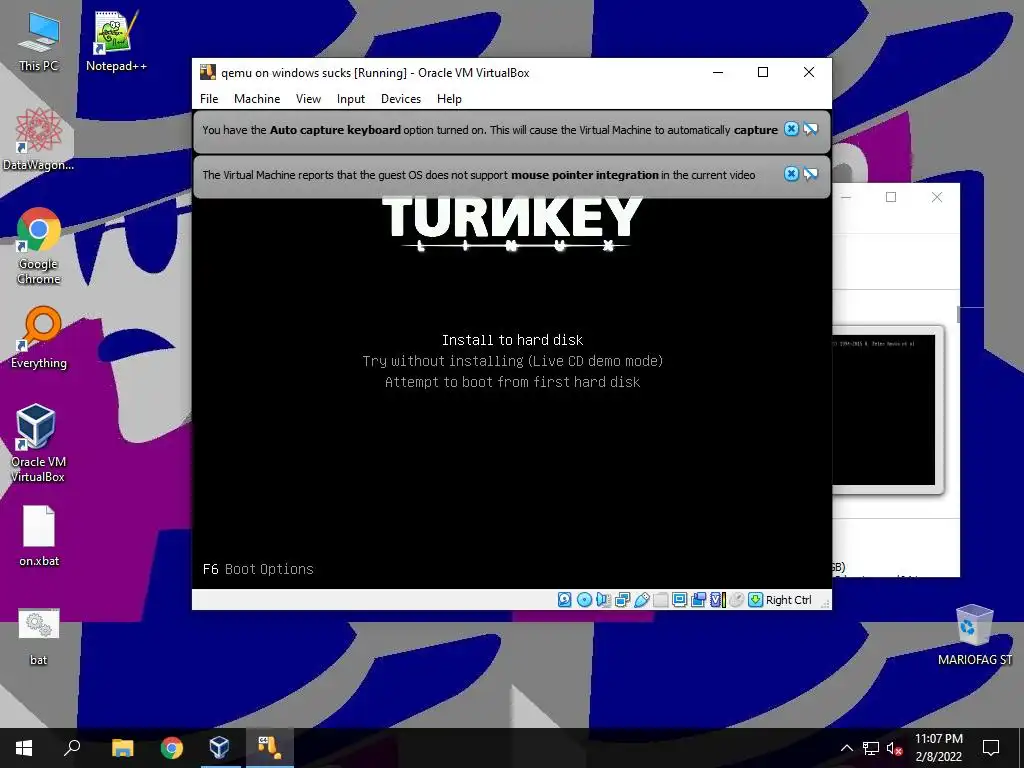Select DataWagon desktop shortcut

point(39,140)
